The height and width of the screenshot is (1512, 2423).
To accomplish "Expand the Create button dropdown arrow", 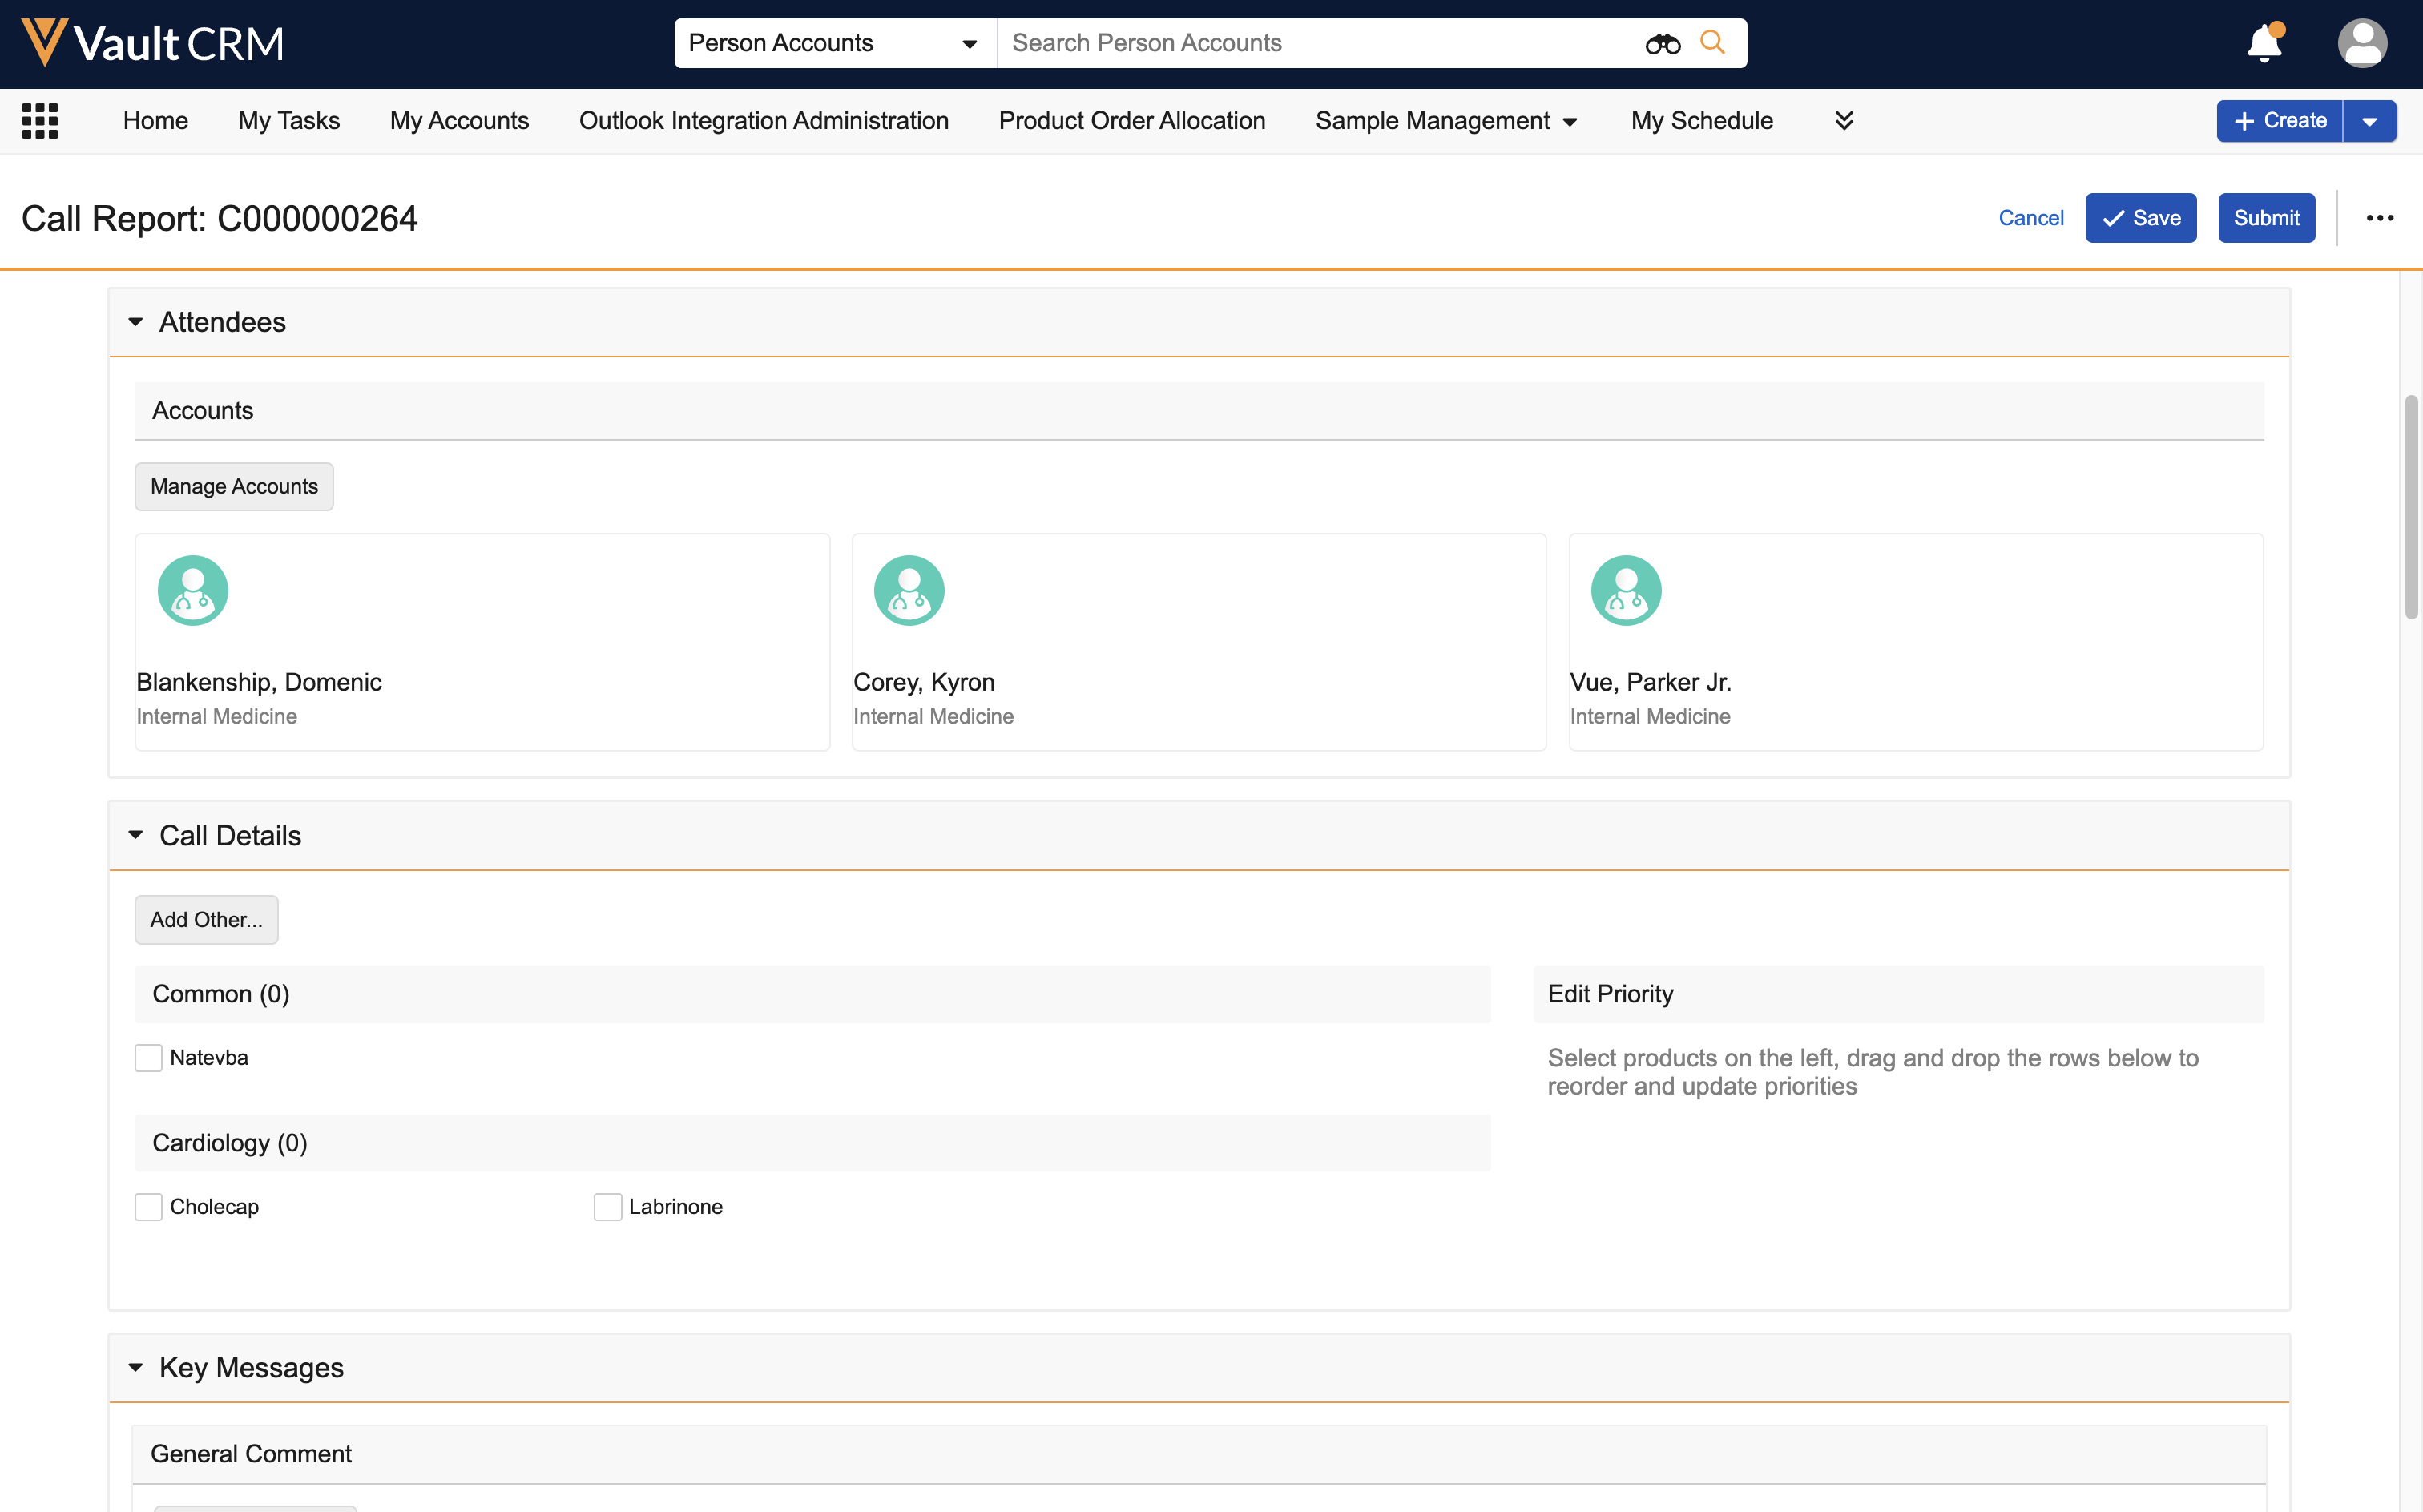I will [x=2369, y=121].
